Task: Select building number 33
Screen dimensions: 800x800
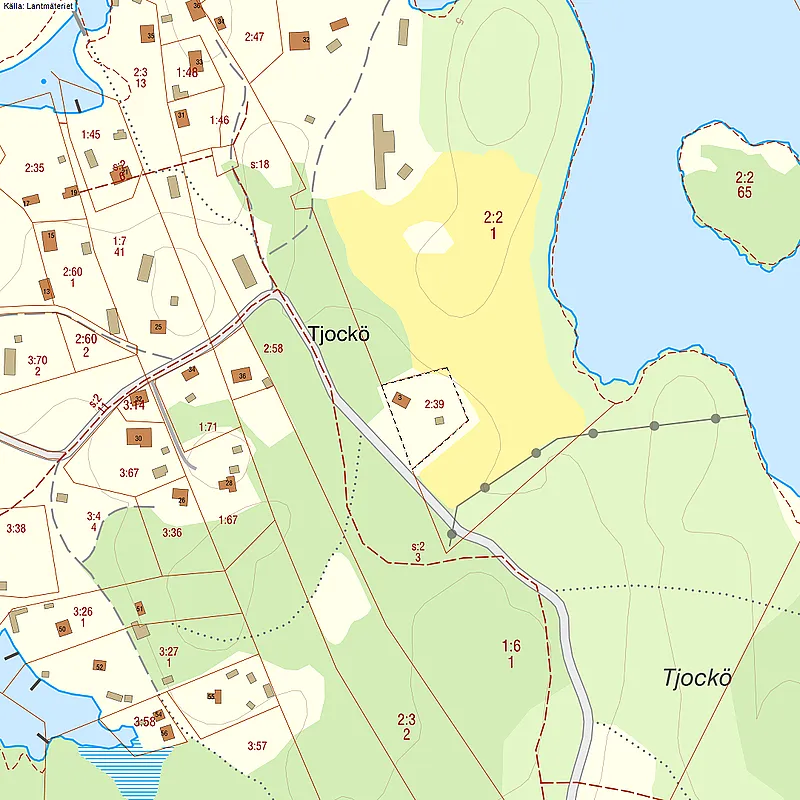Action: pos(196,61)
